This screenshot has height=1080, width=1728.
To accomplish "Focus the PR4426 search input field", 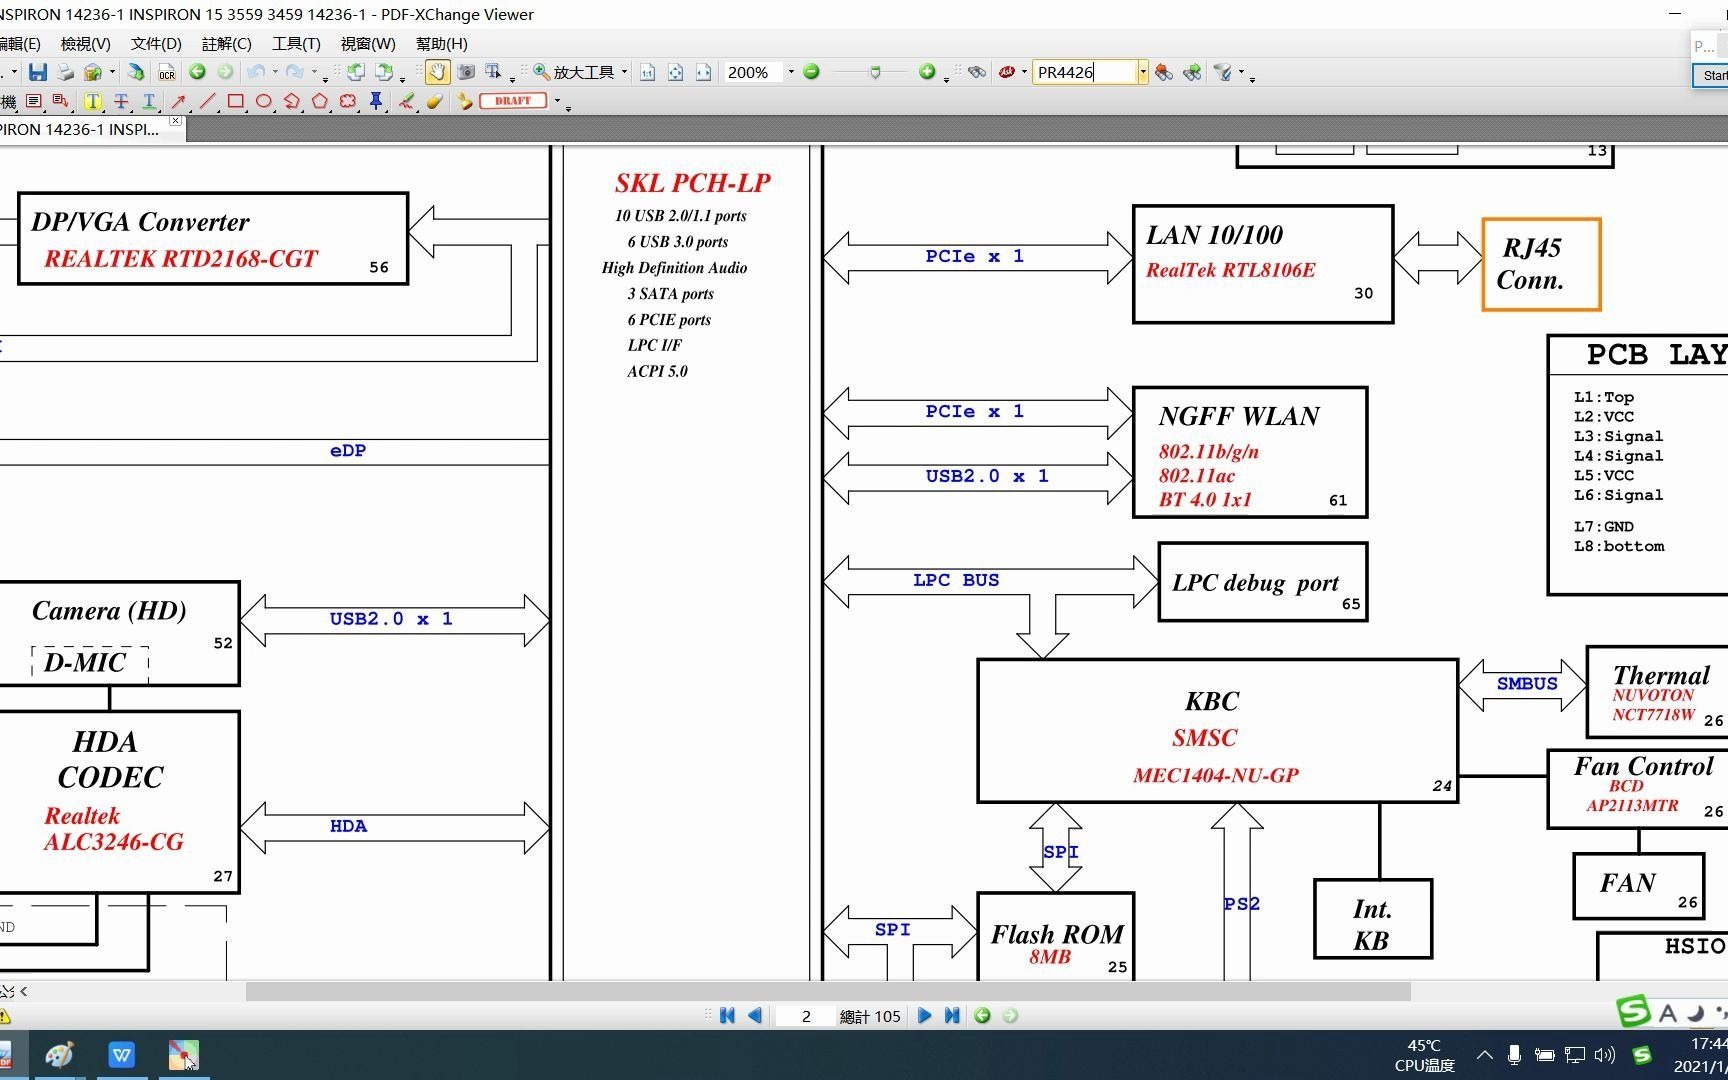I will coord(1085,72).
